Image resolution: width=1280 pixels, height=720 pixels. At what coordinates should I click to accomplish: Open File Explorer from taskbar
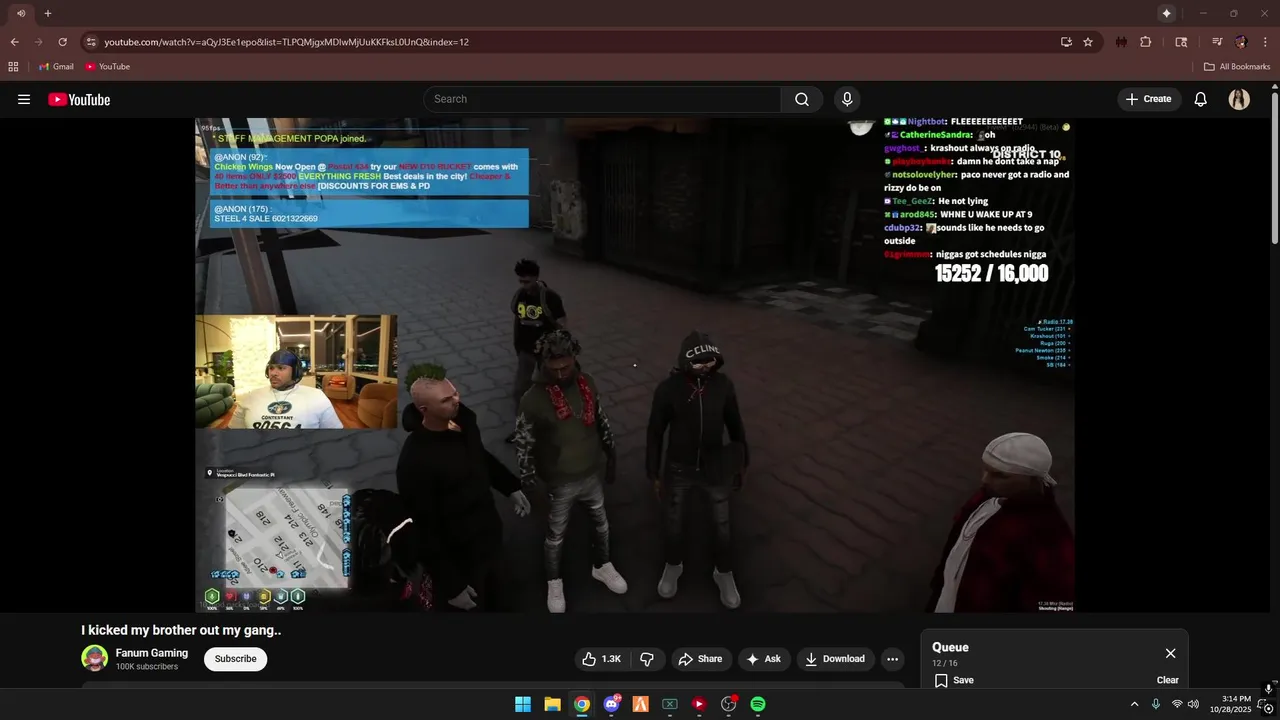[552, 704]
